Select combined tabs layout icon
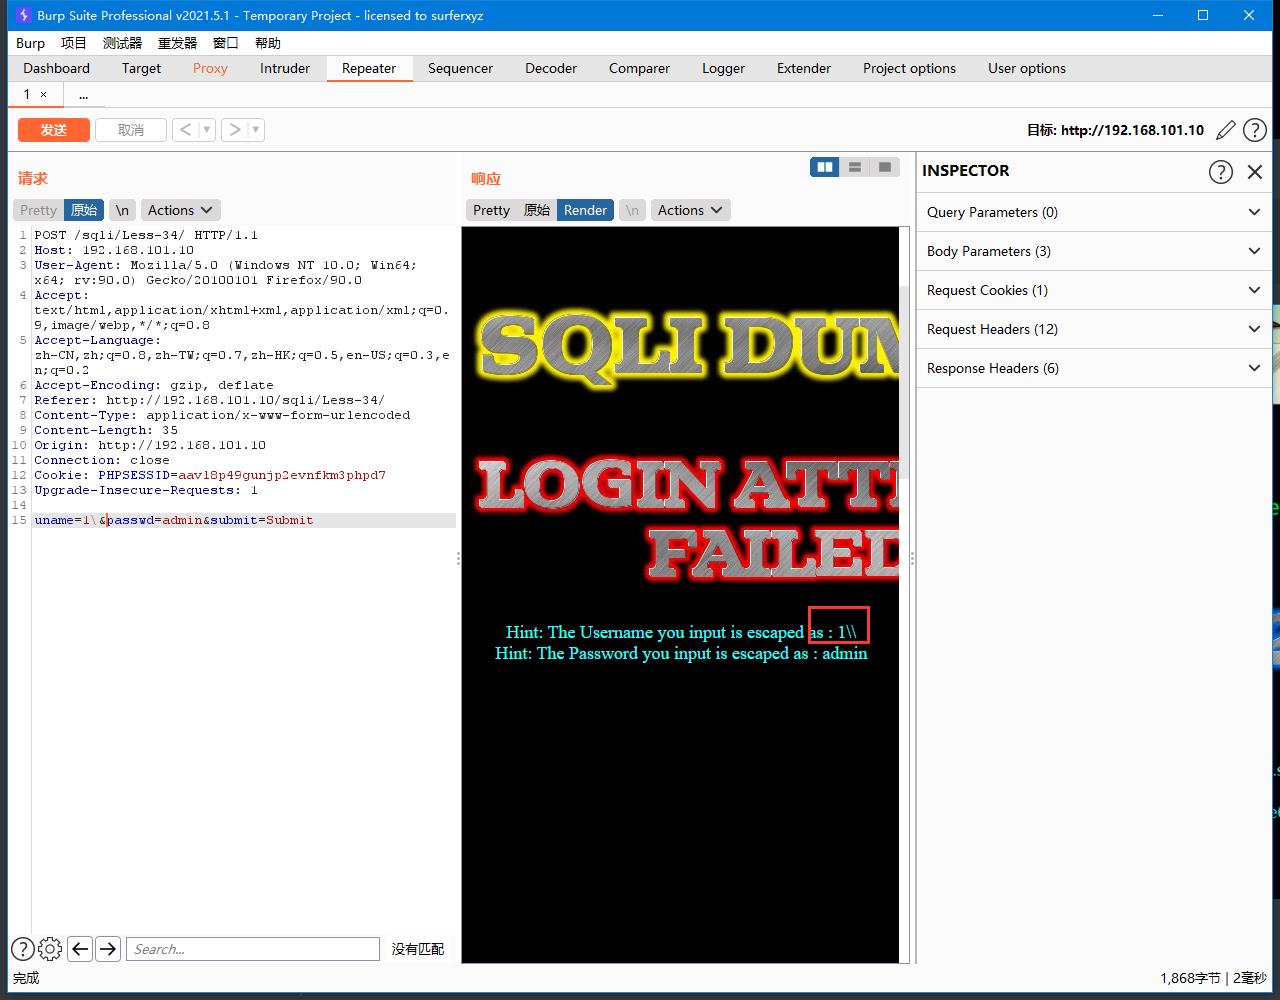Image resolution: width=1280 pixels, height=1000 pixels. 885,167
